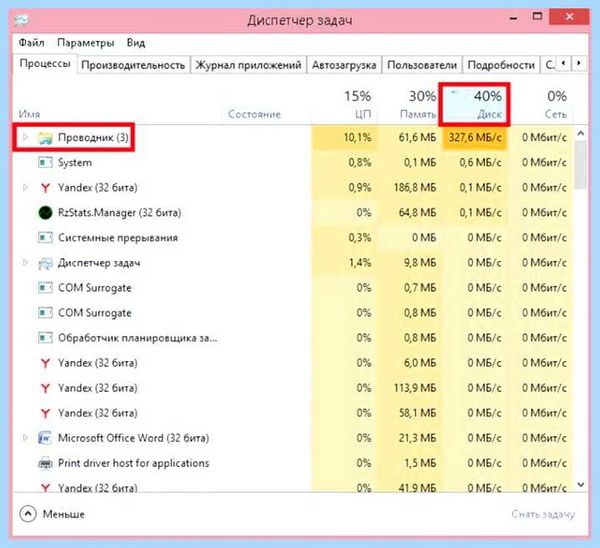Sort by the Диск column header
Viewport: 600px width, 548px height.
[x=474, y=103]
